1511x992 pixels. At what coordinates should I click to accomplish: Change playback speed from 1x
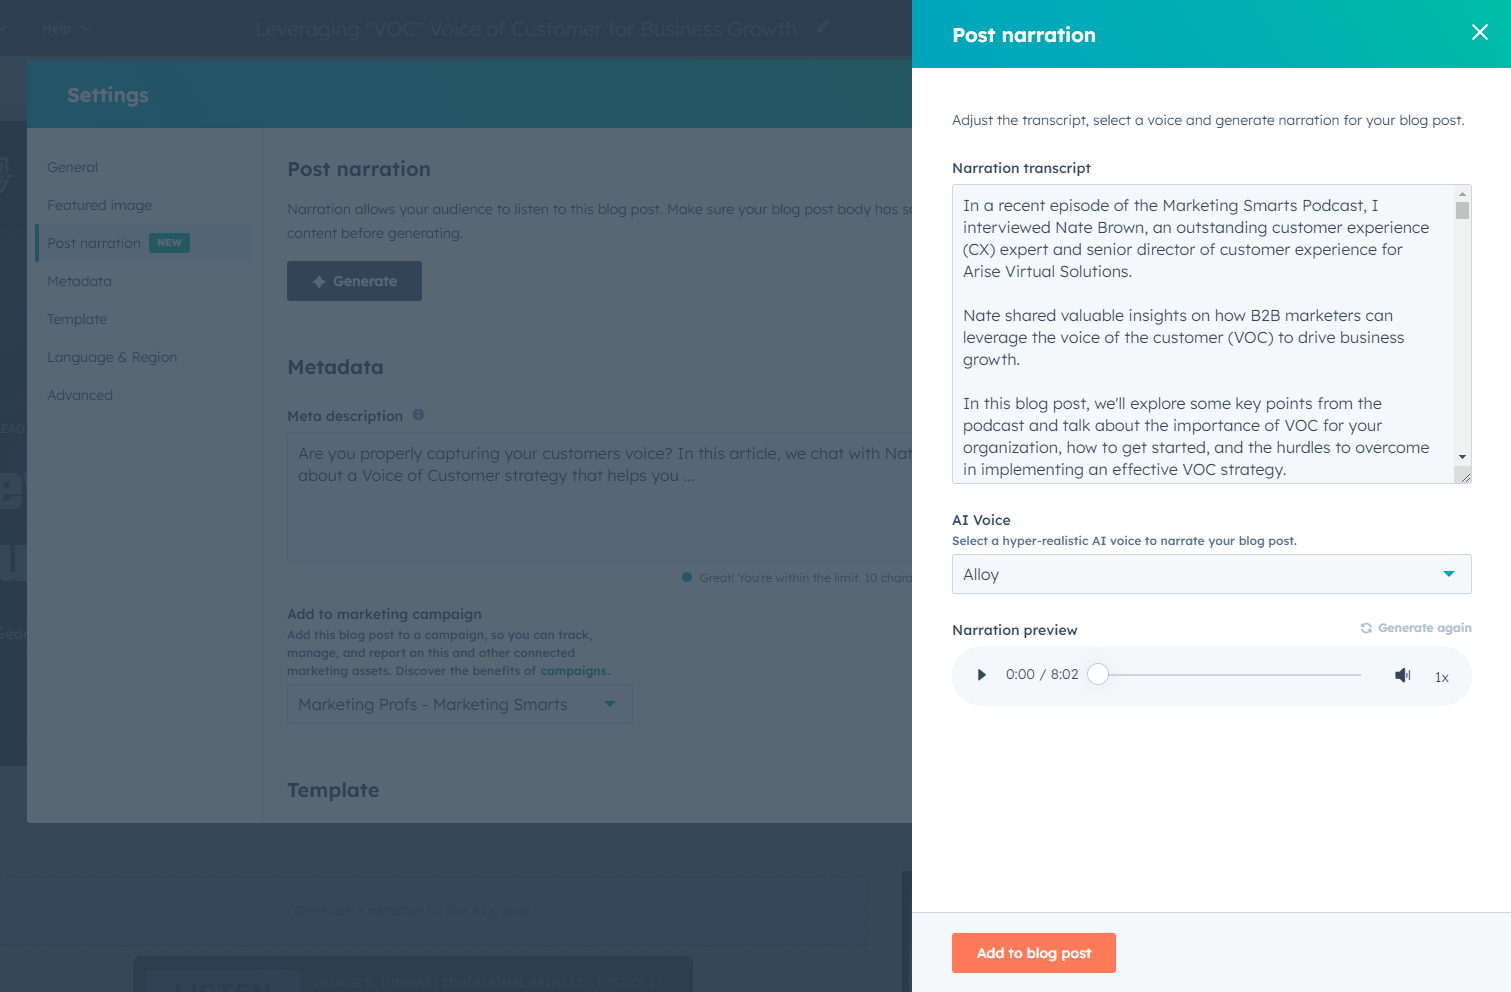coord(1441,677)
